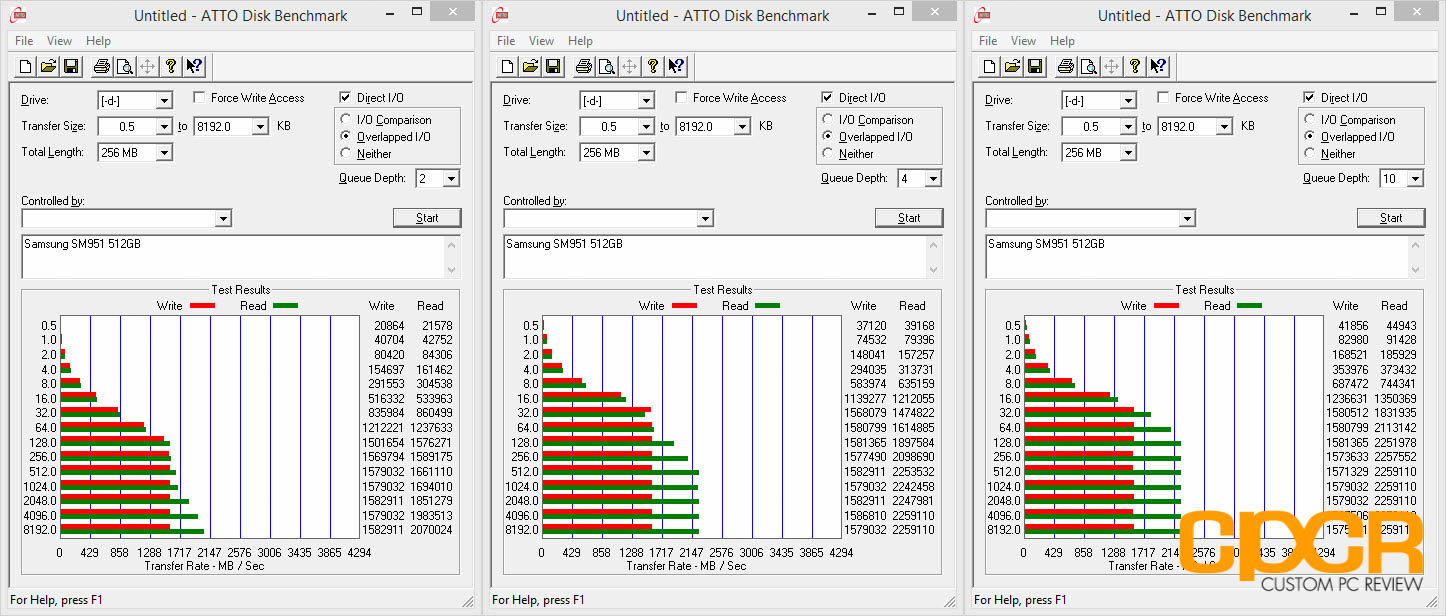
Task: Click Write value 20864 in Queue Depth 2 window
Action: click(385, 326)
